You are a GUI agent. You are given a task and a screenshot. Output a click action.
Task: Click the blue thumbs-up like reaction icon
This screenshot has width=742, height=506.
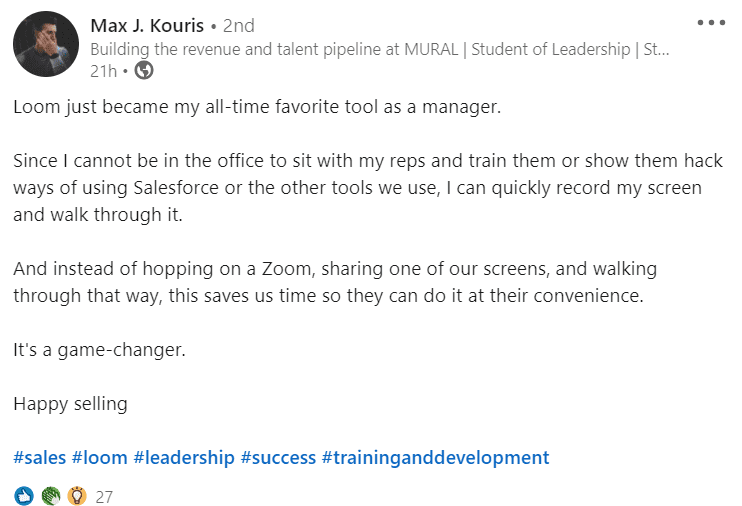24,496
